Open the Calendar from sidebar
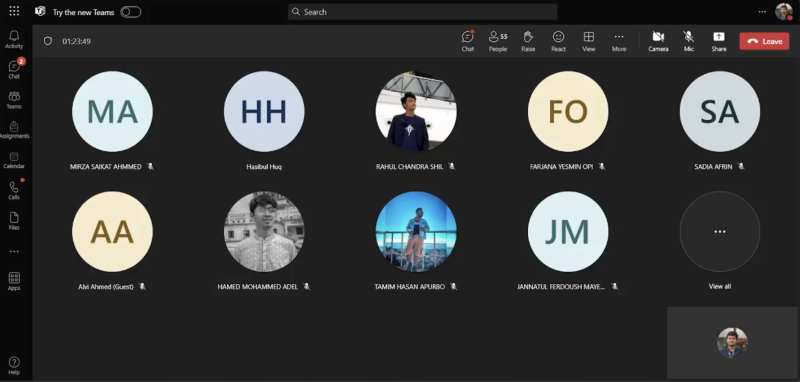The width and height of the screenshot is (800, 382). pos(14,160)
